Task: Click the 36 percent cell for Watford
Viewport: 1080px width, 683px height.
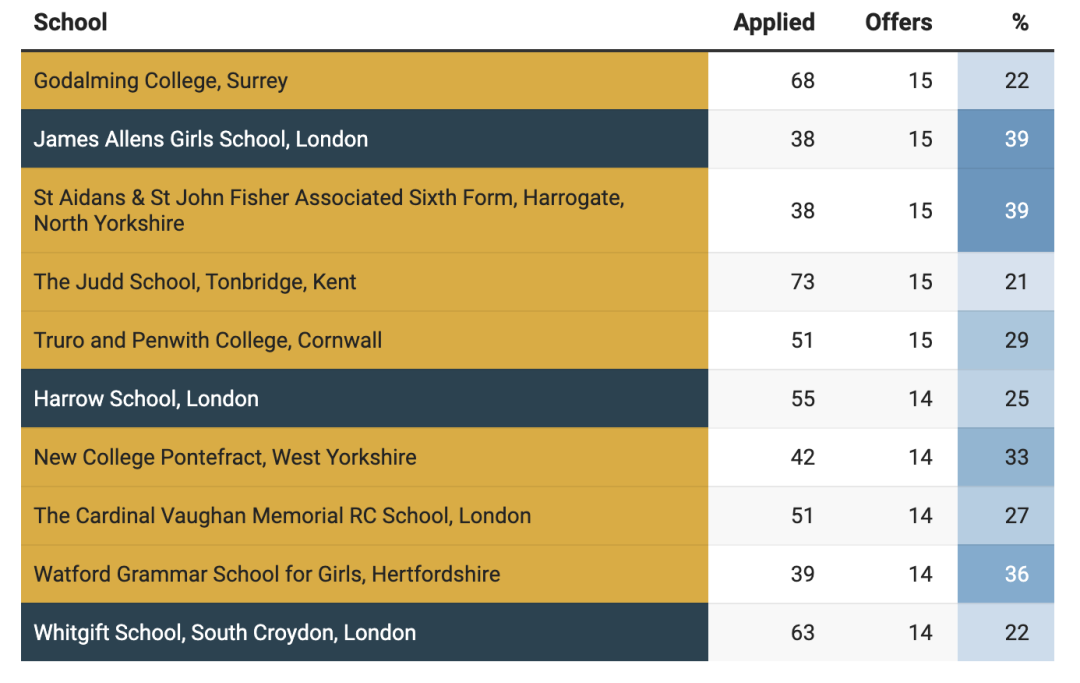Action: pyautogui.click(x=1006, y=574)
